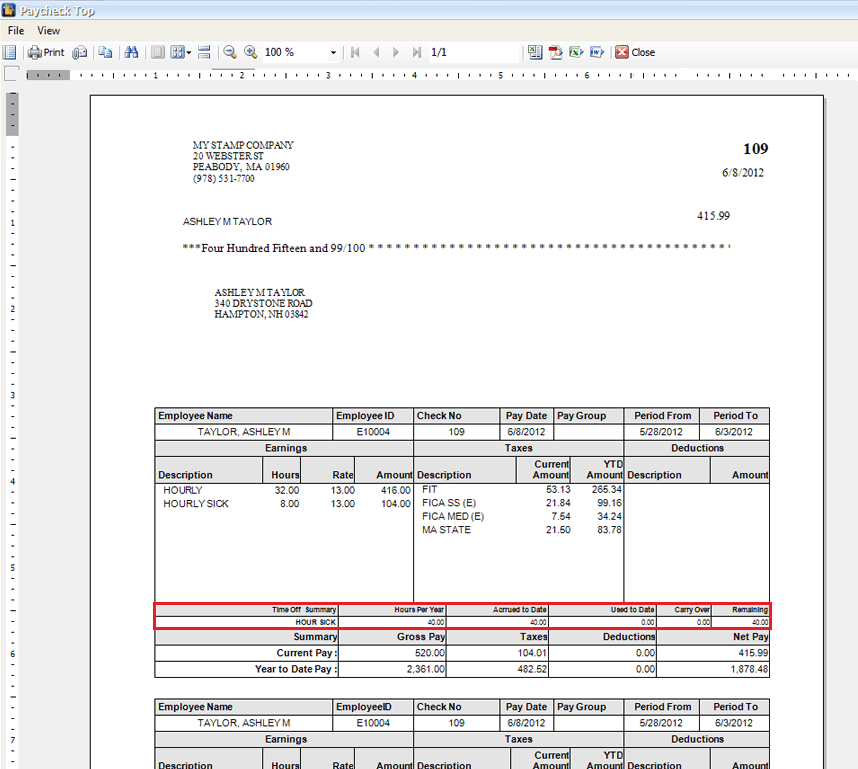Jump to the last page navigation arrow
The width and height of the screenshot is (858, 769).
tap(417, 52)
